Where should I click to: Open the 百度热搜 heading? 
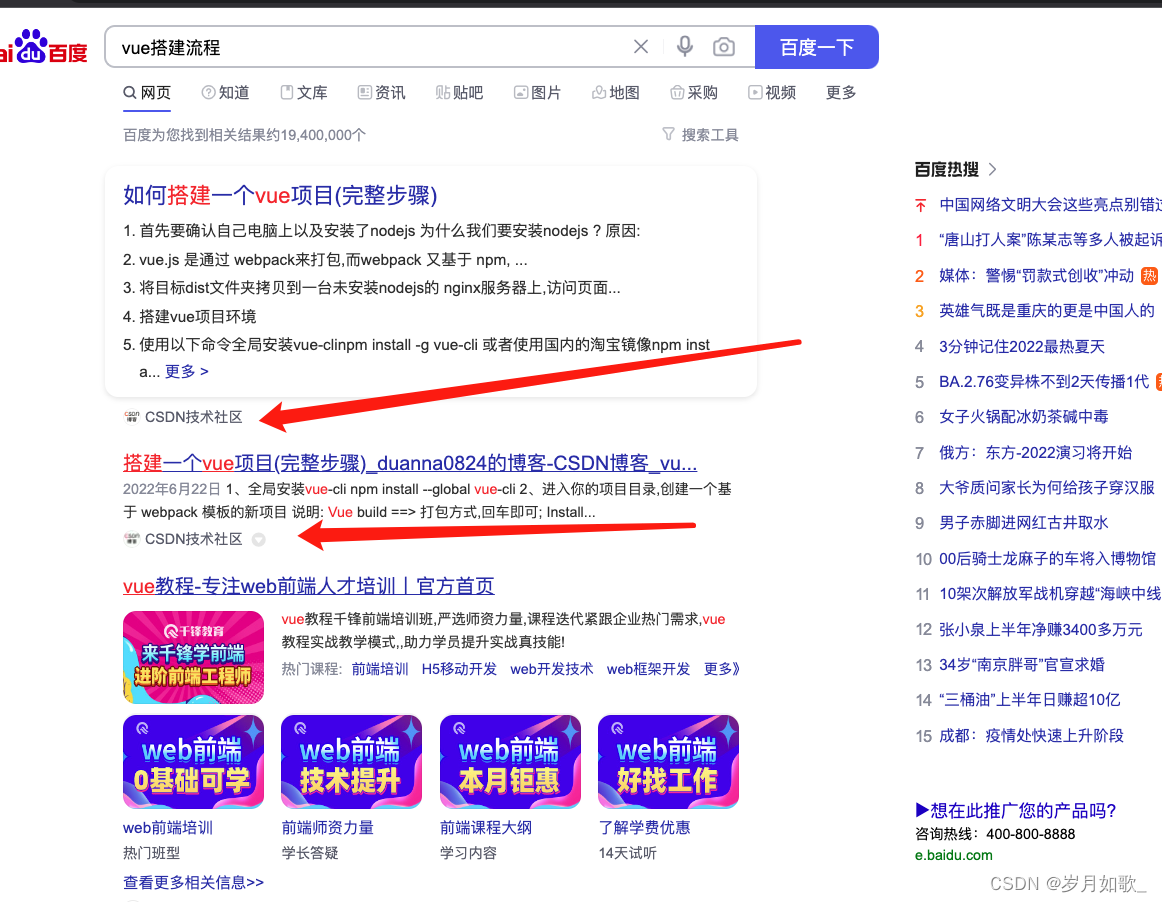coord(946,170)
